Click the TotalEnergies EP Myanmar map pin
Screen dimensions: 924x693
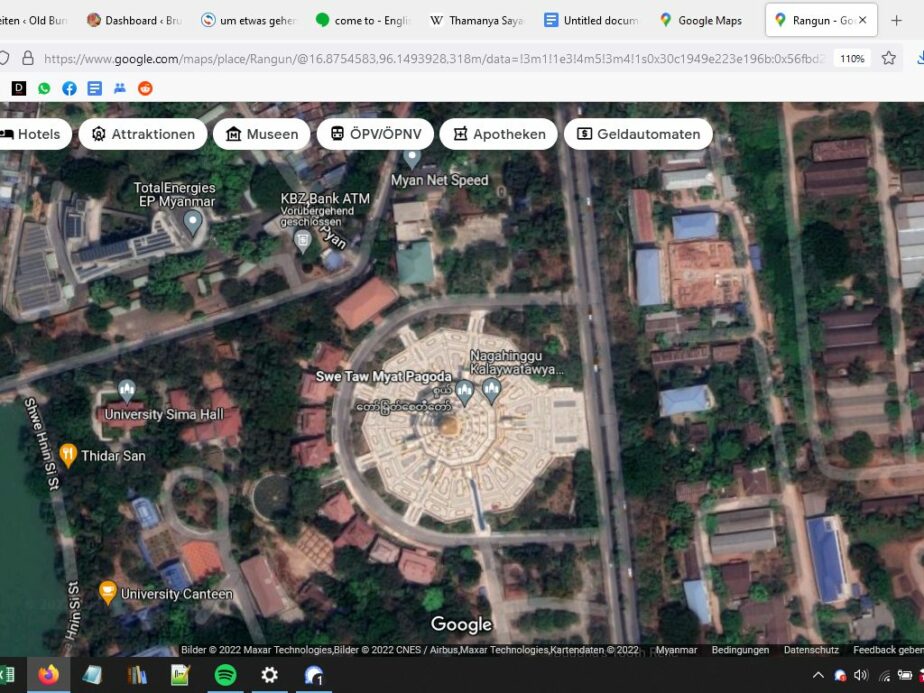tap(193, 221)
